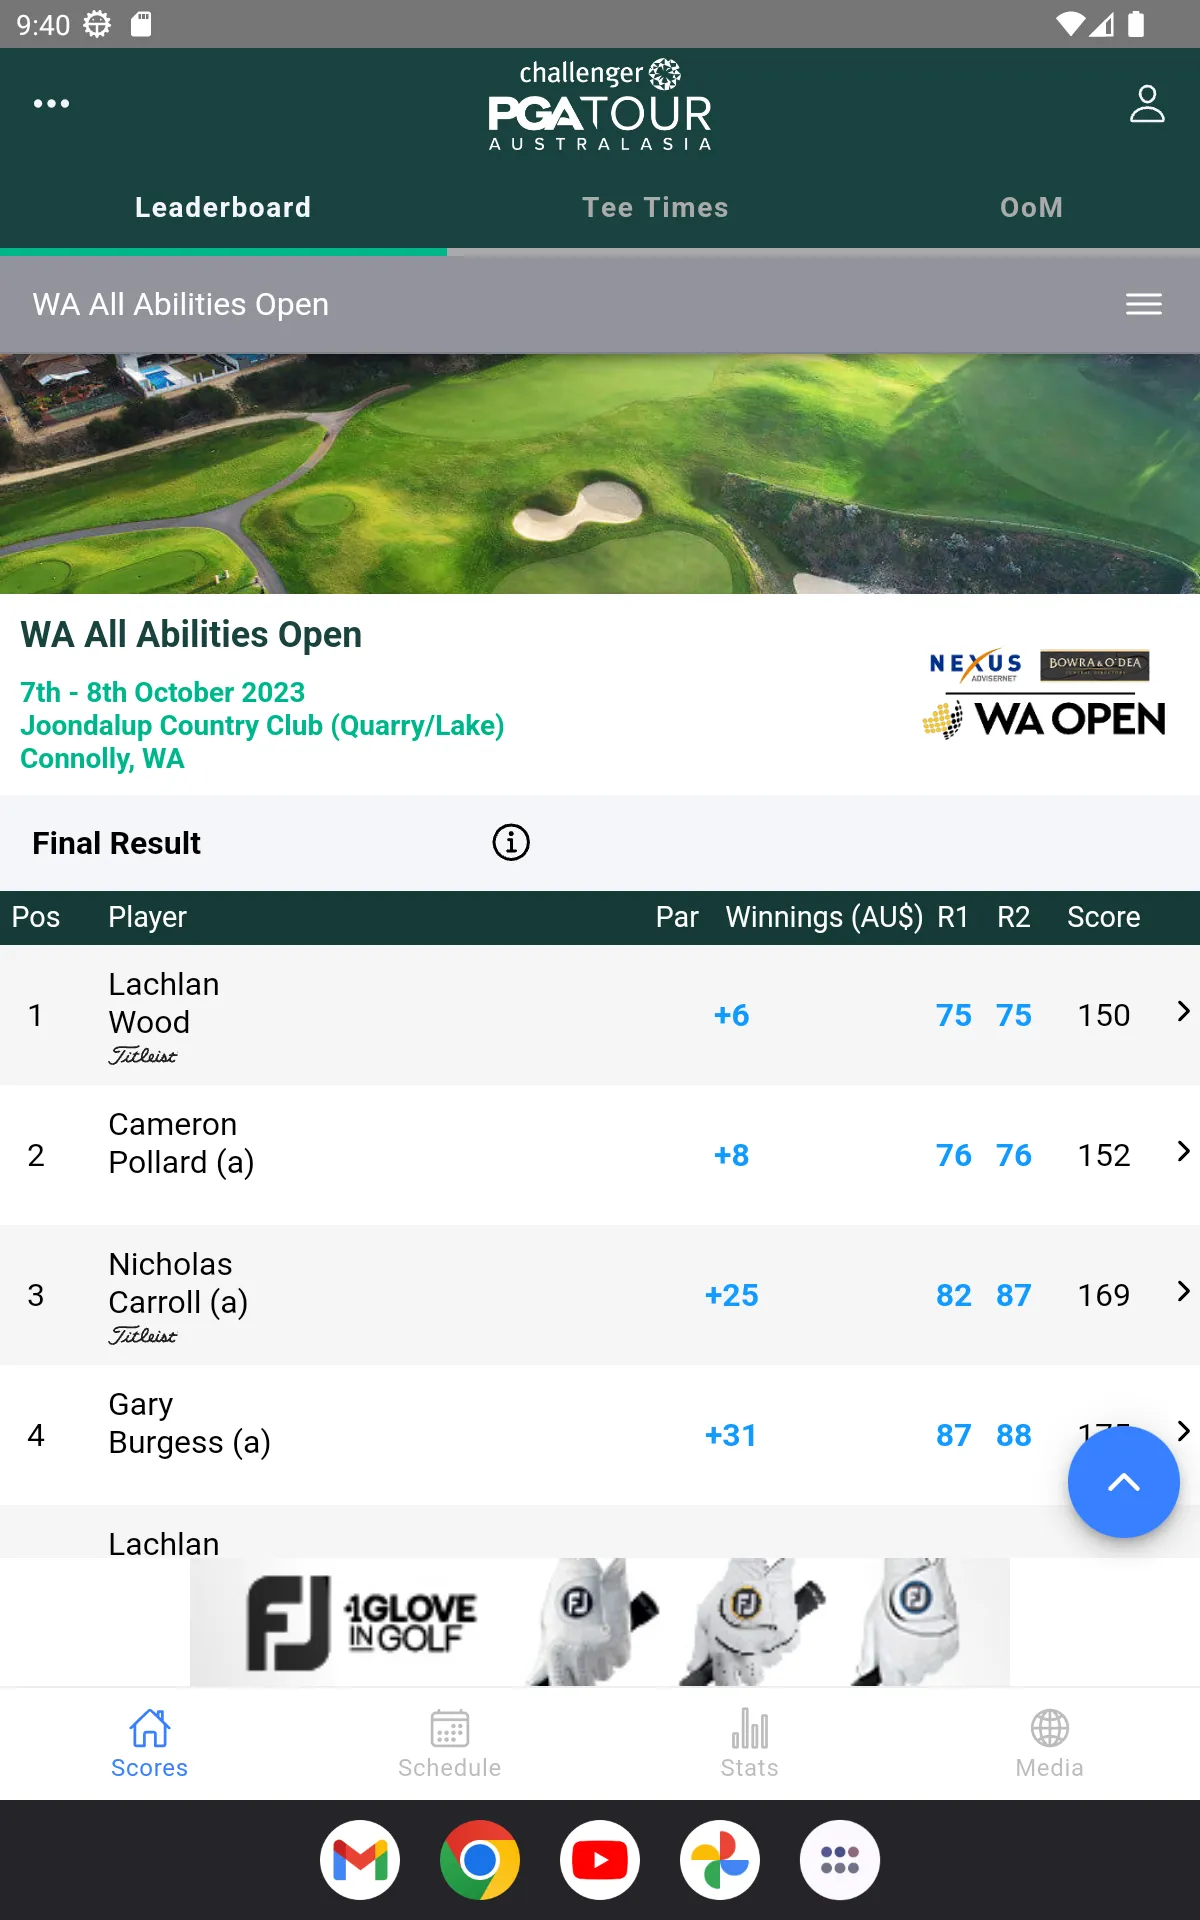1200x1920 pixels.
Task: Open the Stats bar chart icon
Action: coord(750,1728)
